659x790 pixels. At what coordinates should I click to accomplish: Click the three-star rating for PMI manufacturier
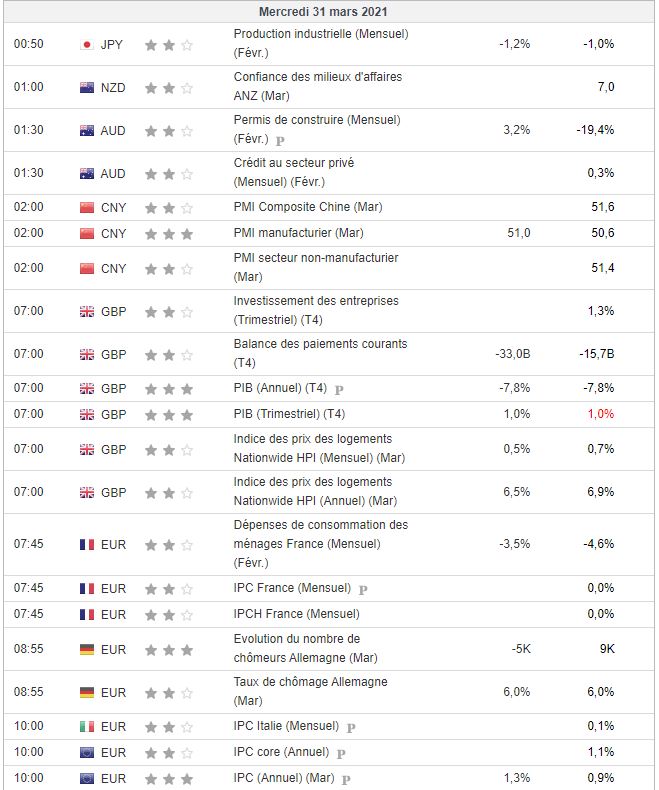click(169, 233)
